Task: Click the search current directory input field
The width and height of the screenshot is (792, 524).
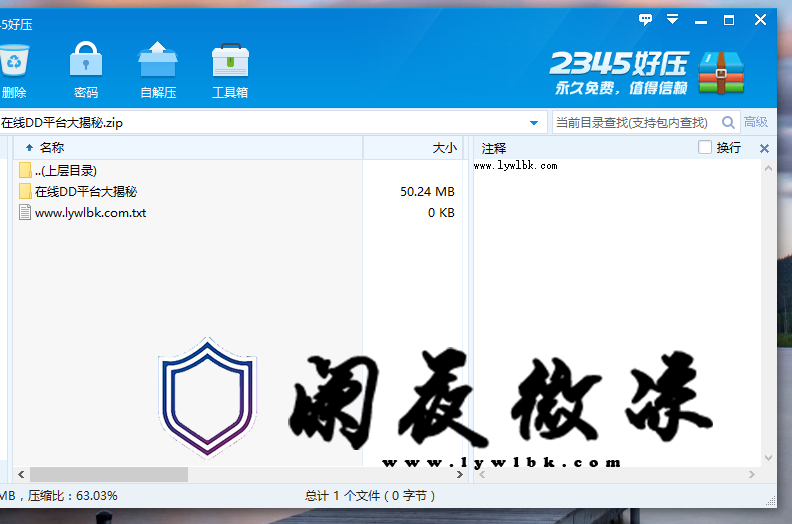Action: pyautogui.click(x=632, y=122)
